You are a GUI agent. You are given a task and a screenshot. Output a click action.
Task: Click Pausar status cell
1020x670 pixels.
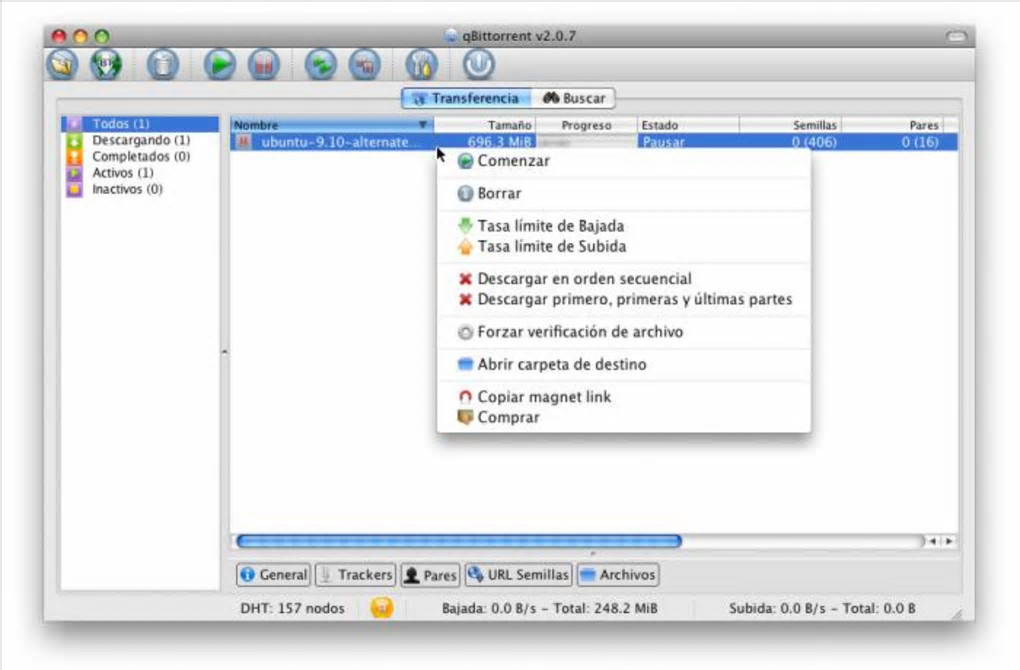click(663, 142)
